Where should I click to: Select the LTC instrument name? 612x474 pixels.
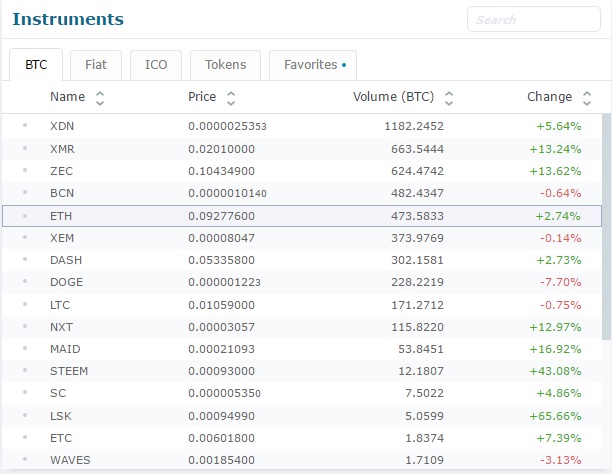(60, 305)
